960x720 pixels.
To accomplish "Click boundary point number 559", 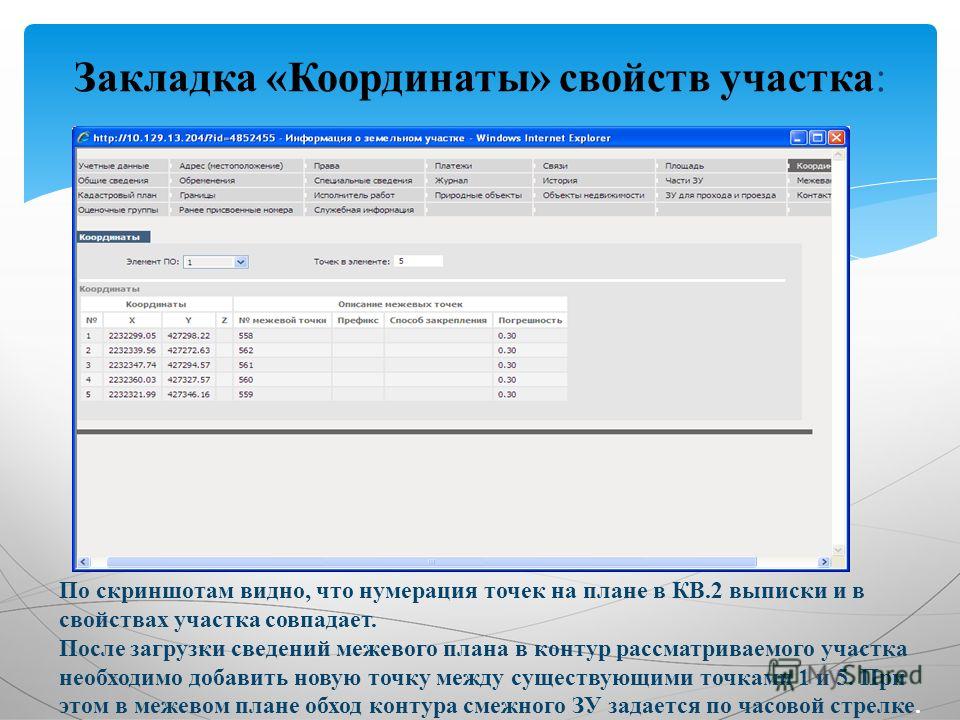I will [x=246, y=395].
